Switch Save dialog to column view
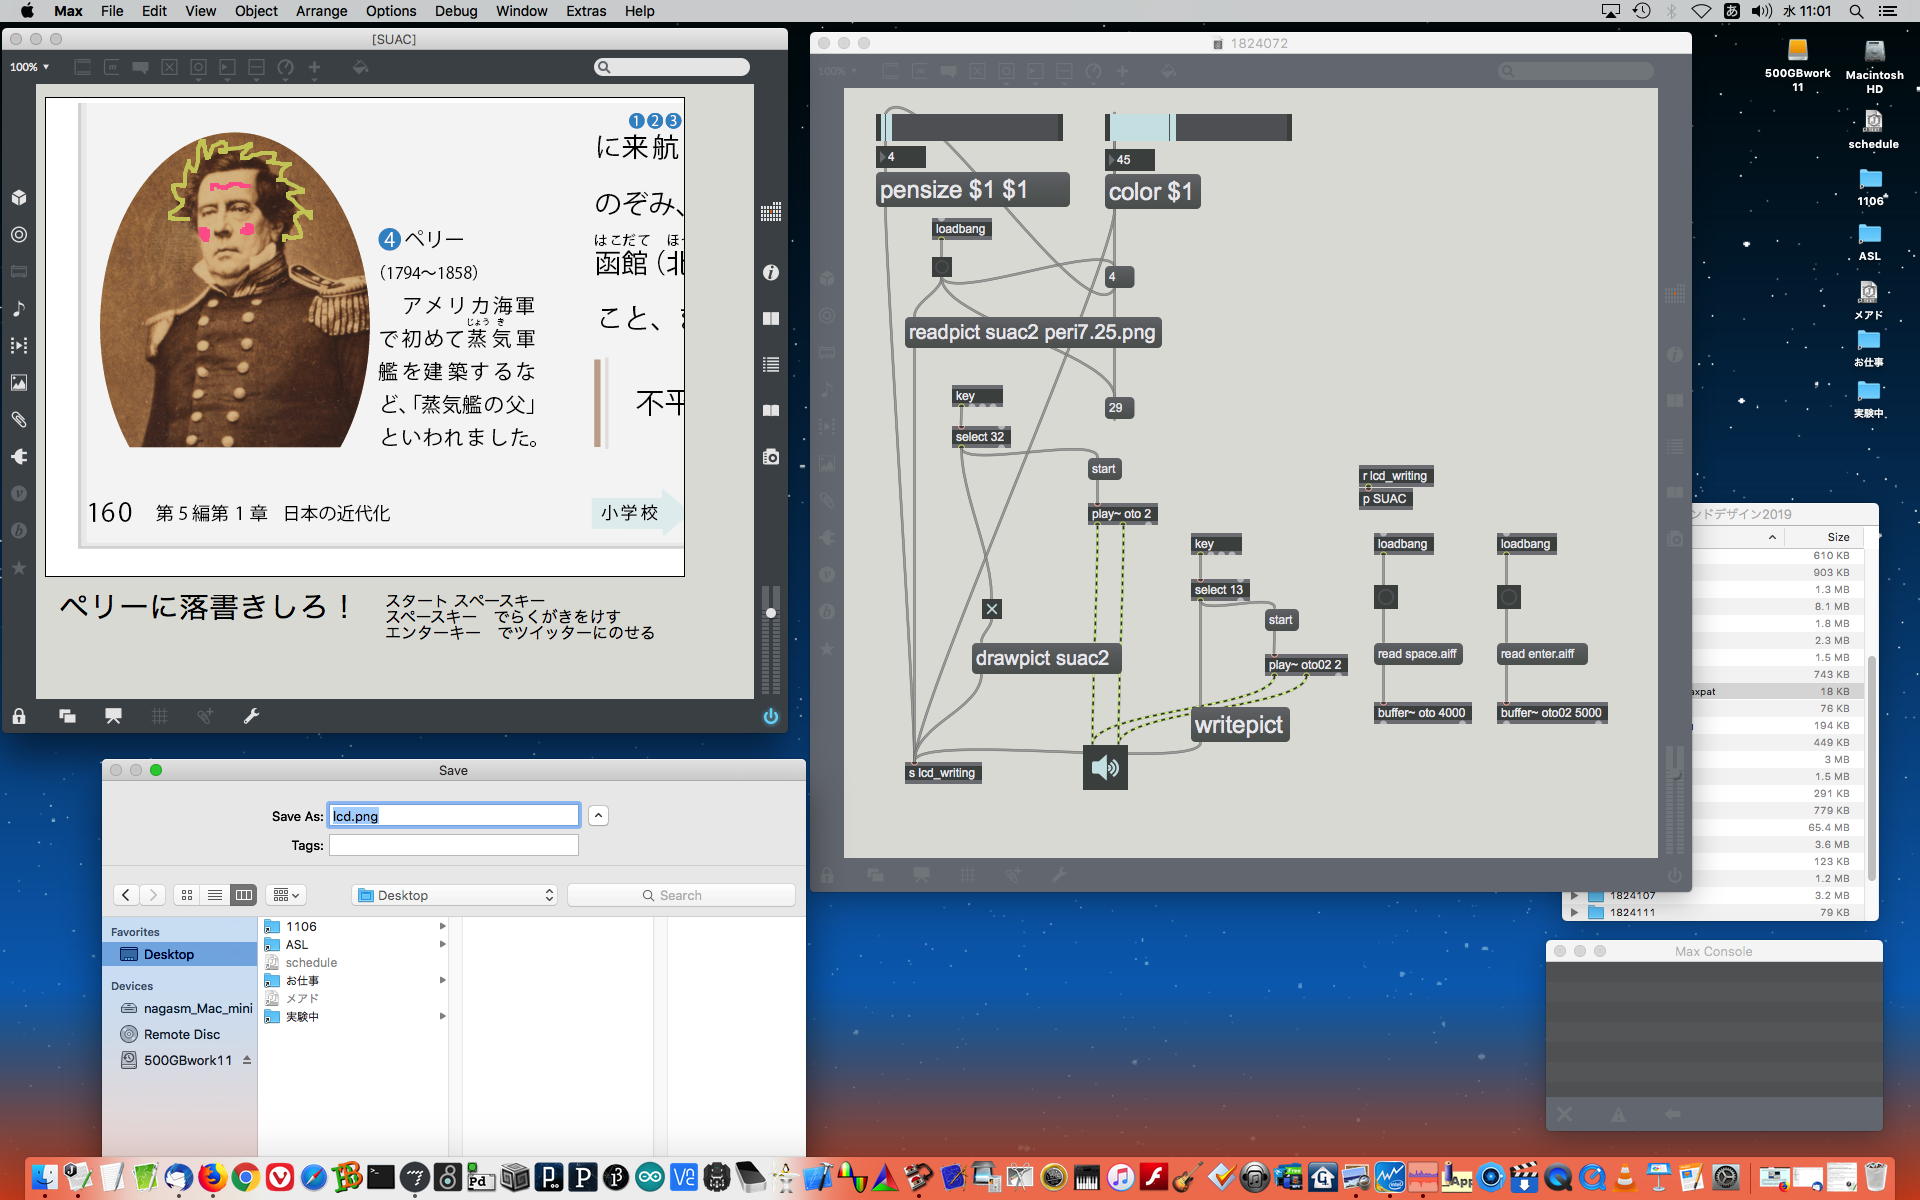The image size is (1920, 1200). (x=243, y=895)
